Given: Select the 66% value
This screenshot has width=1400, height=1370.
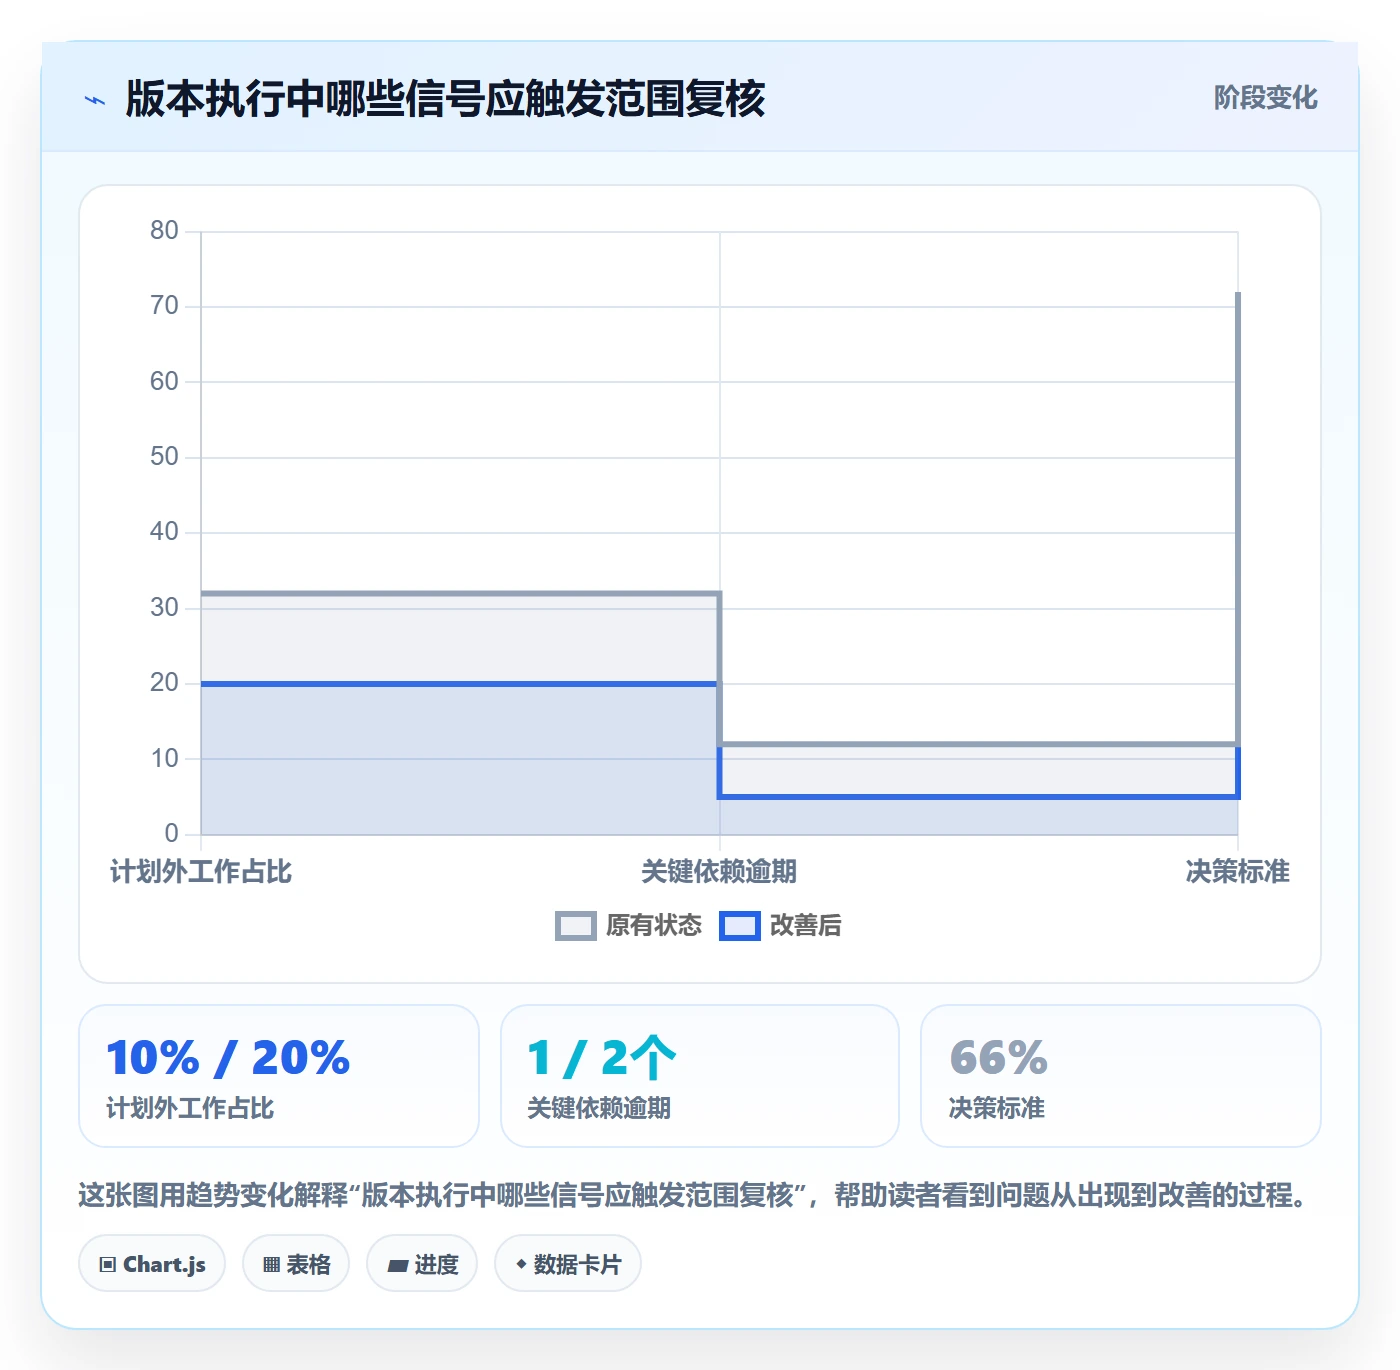Looking at the screenshot, I should [x=998, y=1058].
